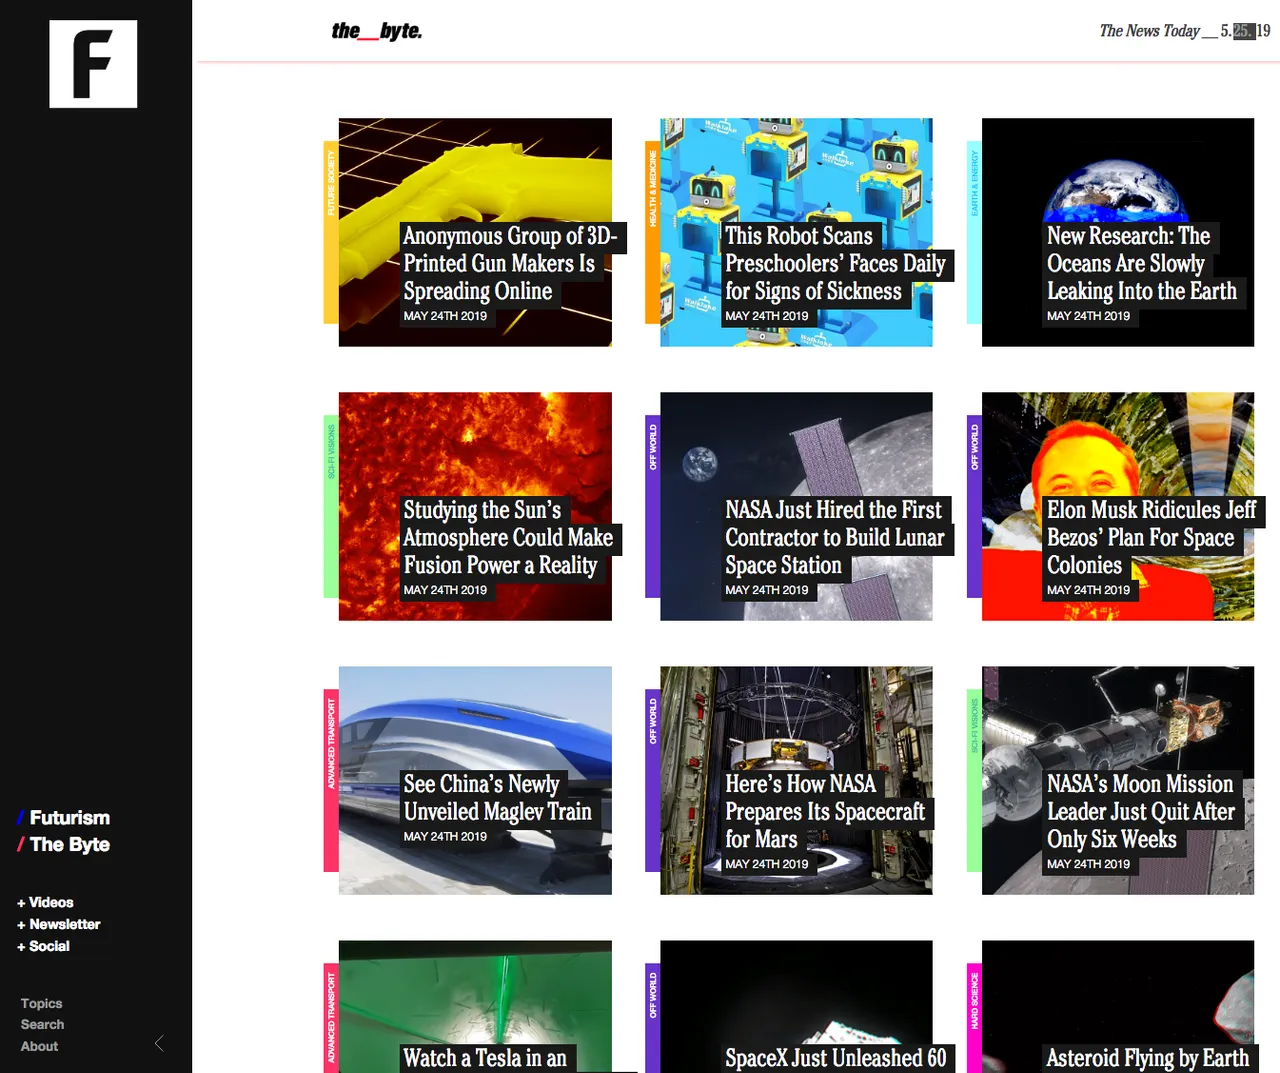Click the cyan Earth & Energy category tag
Screen dimensions: 1280x1073
(x=974, y=232)
